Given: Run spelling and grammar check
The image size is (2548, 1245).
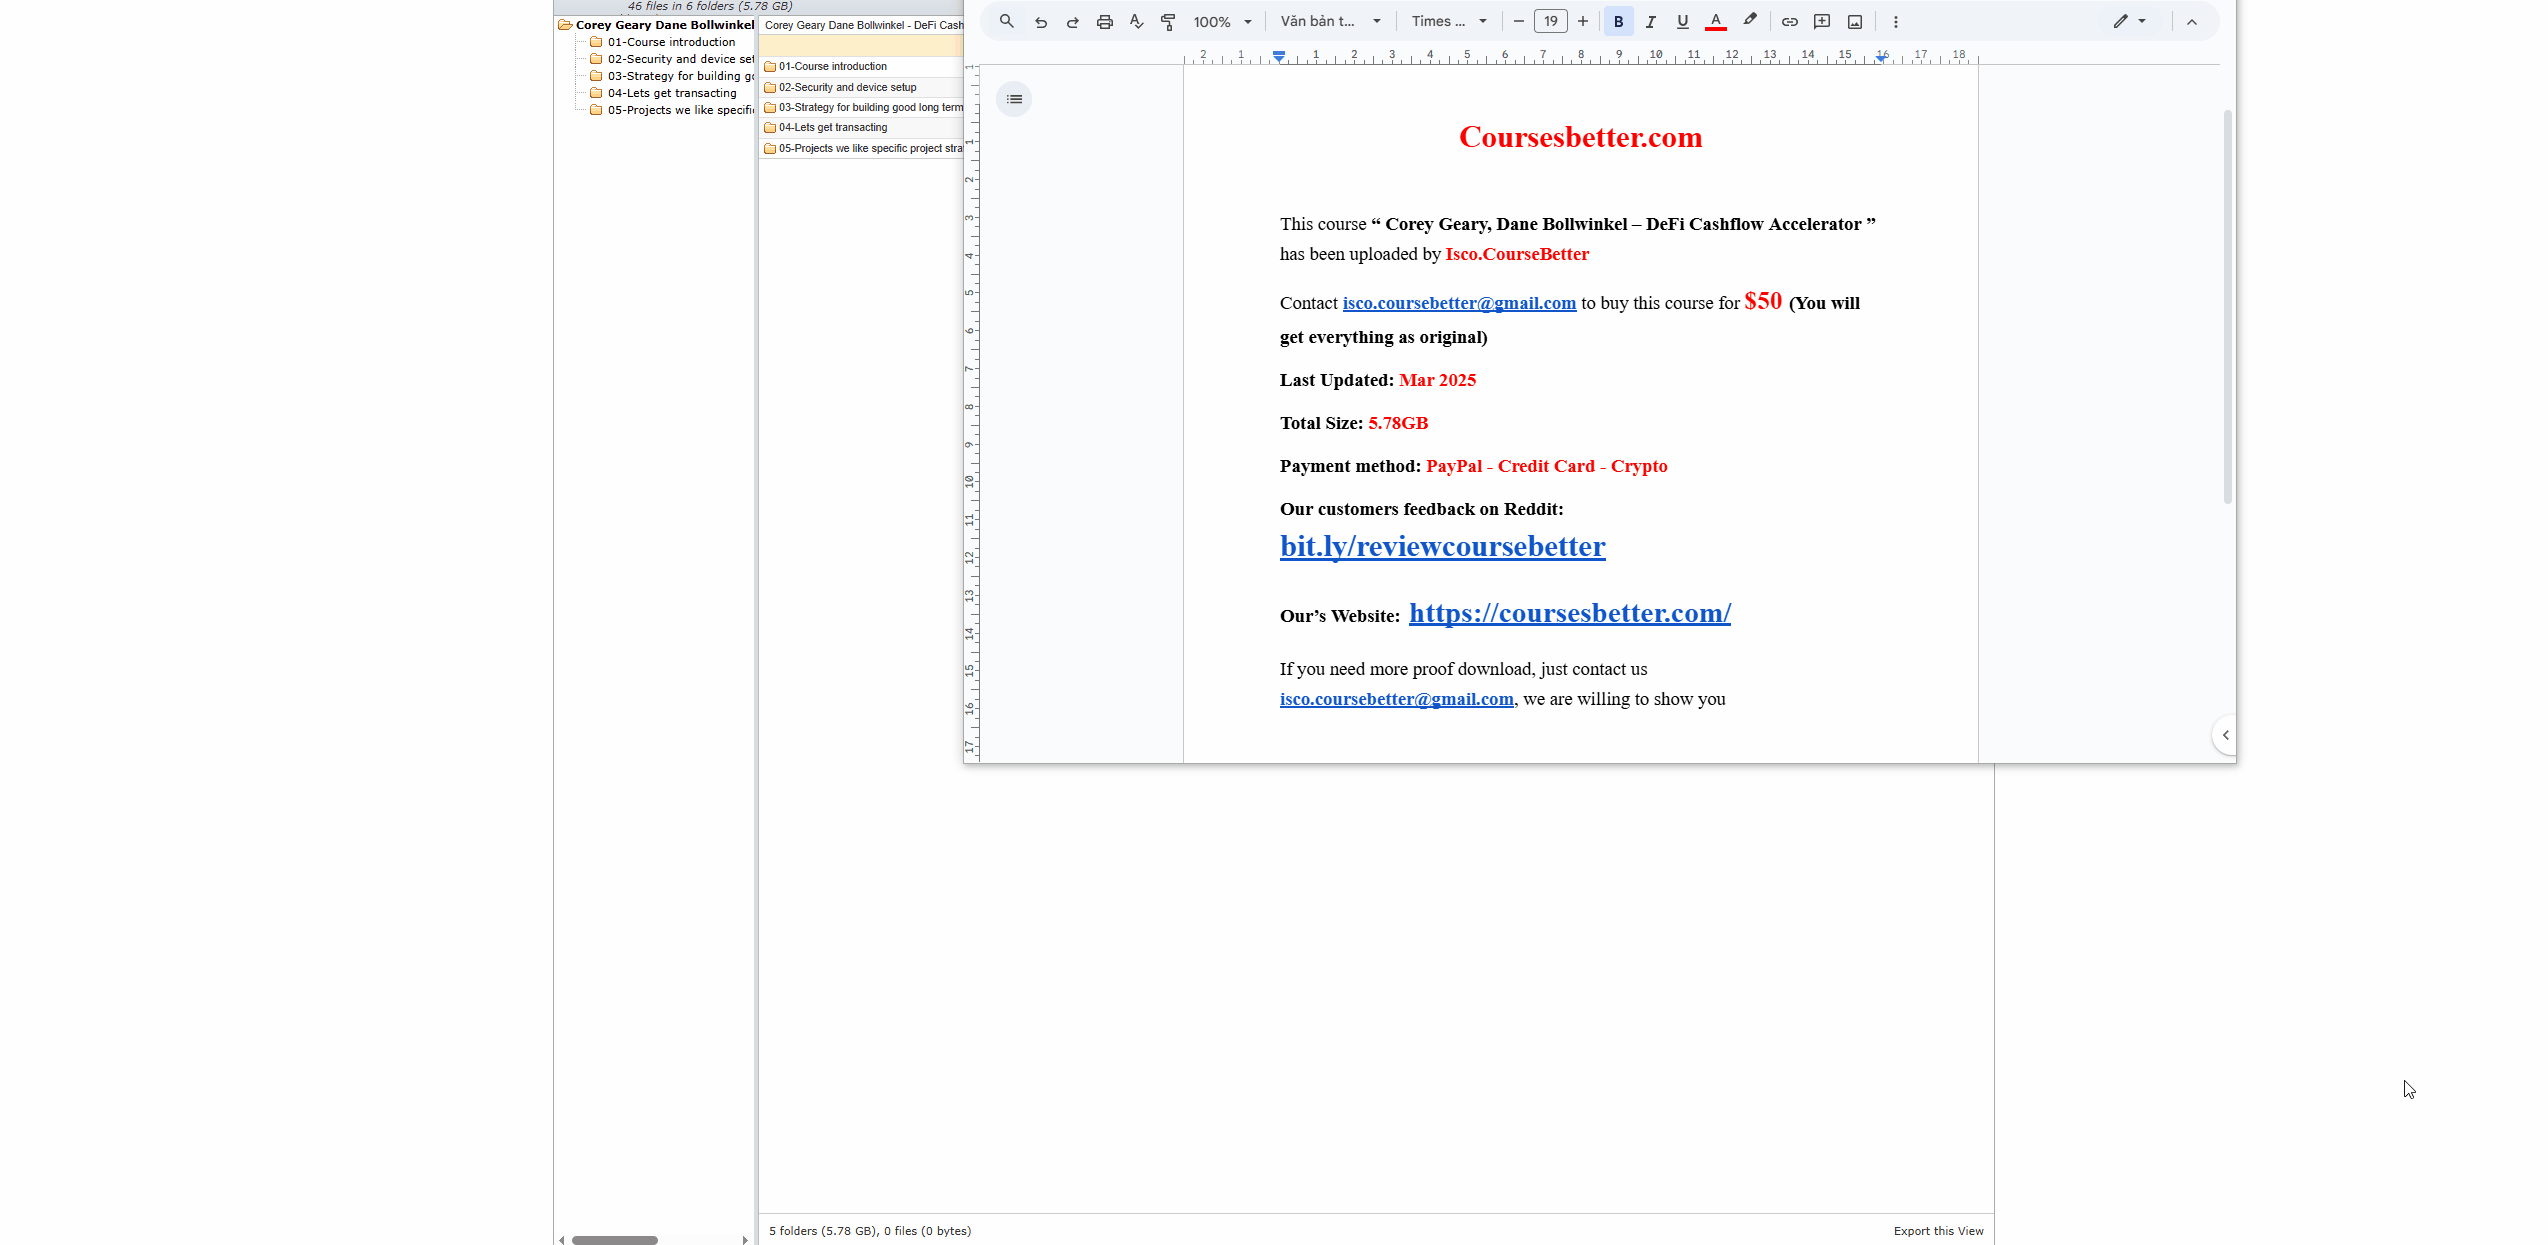Looking at the screenshot, I should point(1137,21).
